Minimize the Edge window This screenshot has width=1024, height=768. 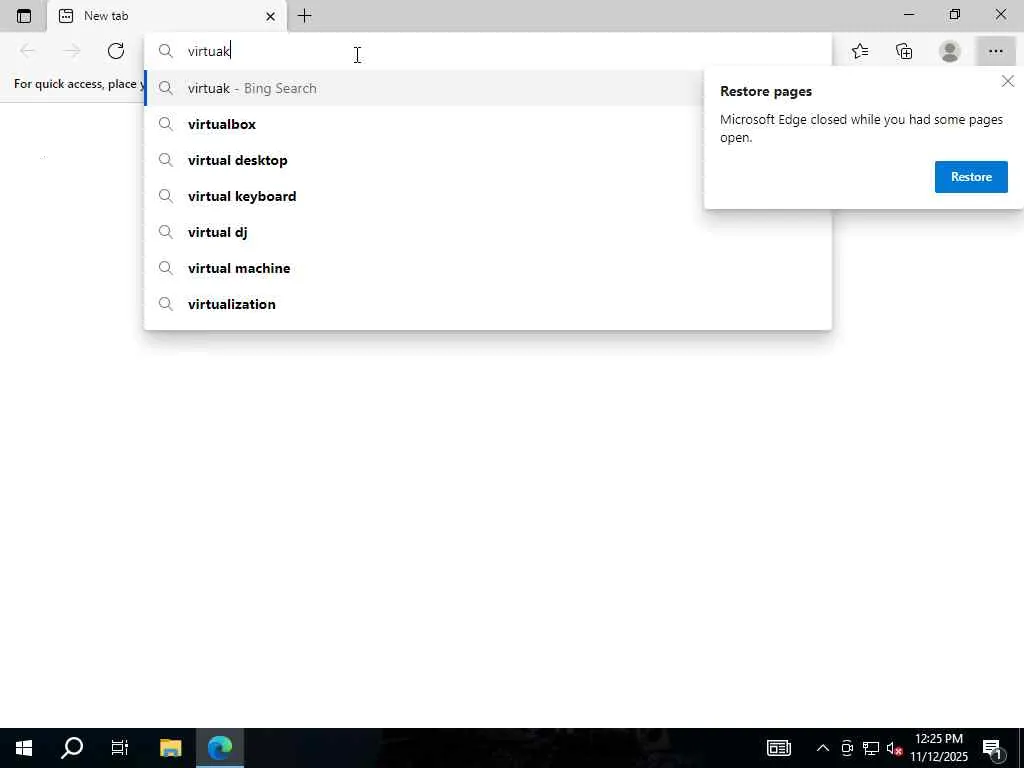(909, 14)
